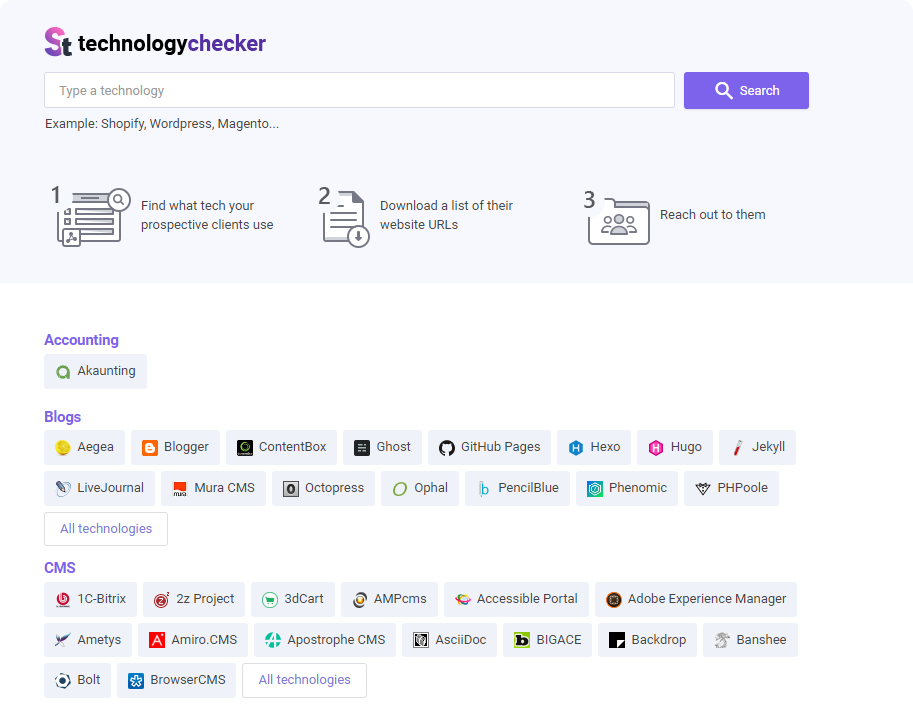Focus the 'Type a technology' search field
This screenshot has height=708, width=913.
click(x=359, y=90)
